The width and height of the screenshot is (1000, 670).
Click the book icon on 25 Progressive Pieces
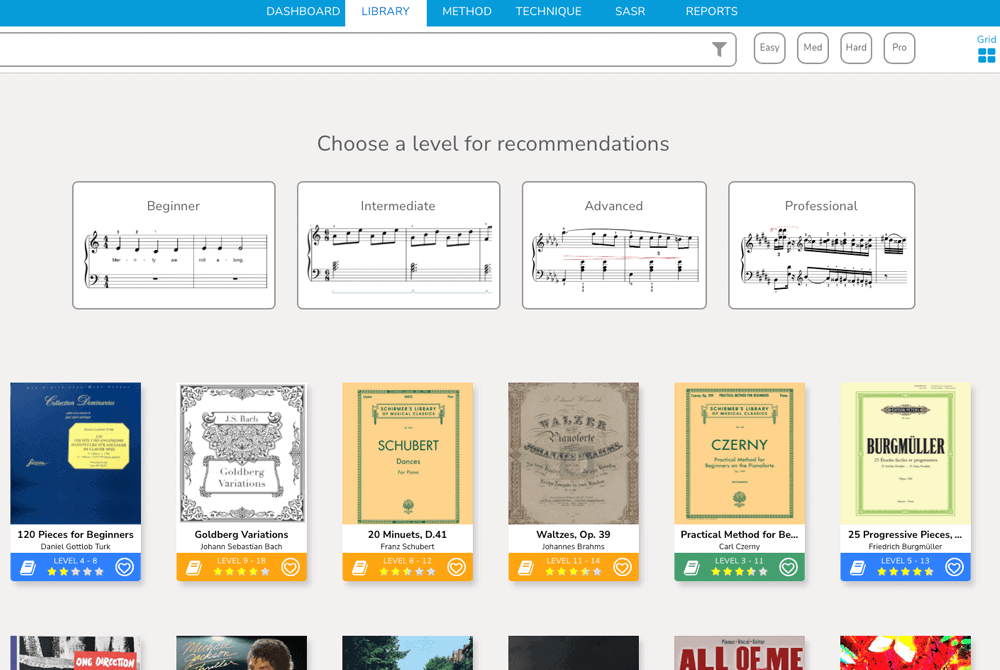[x=857, y=567]
